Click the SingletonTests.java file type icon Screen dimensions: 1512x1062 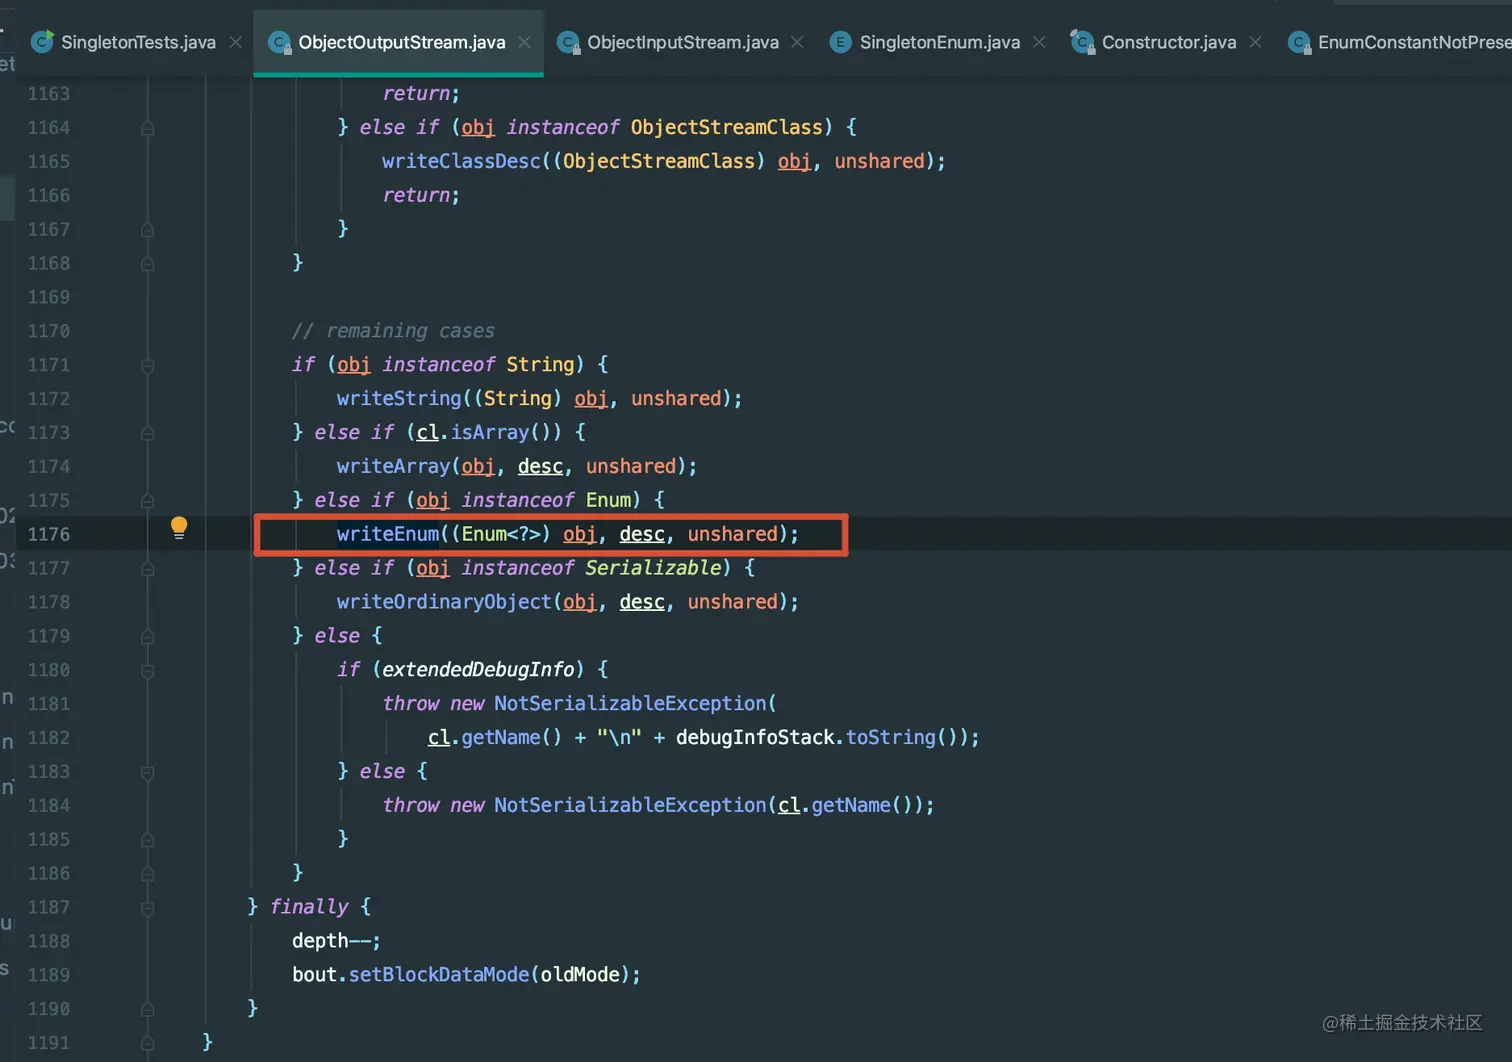pyautogui.click(x=42, y=41)
